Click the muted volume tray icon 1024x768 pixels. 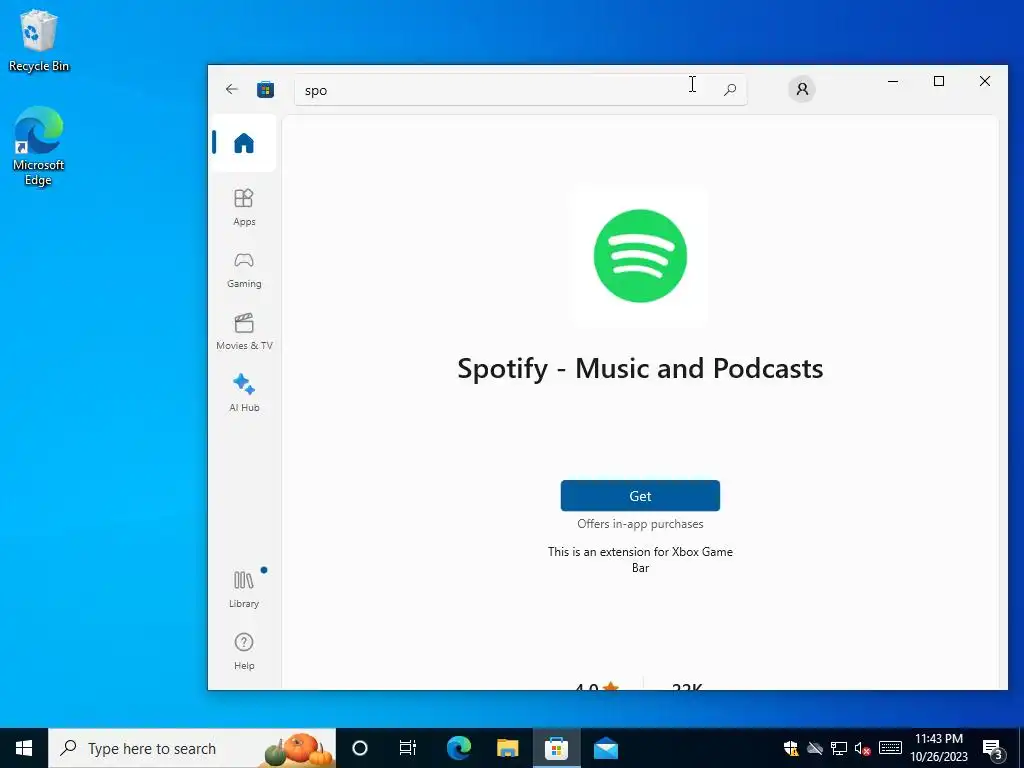tap(862, 748)
